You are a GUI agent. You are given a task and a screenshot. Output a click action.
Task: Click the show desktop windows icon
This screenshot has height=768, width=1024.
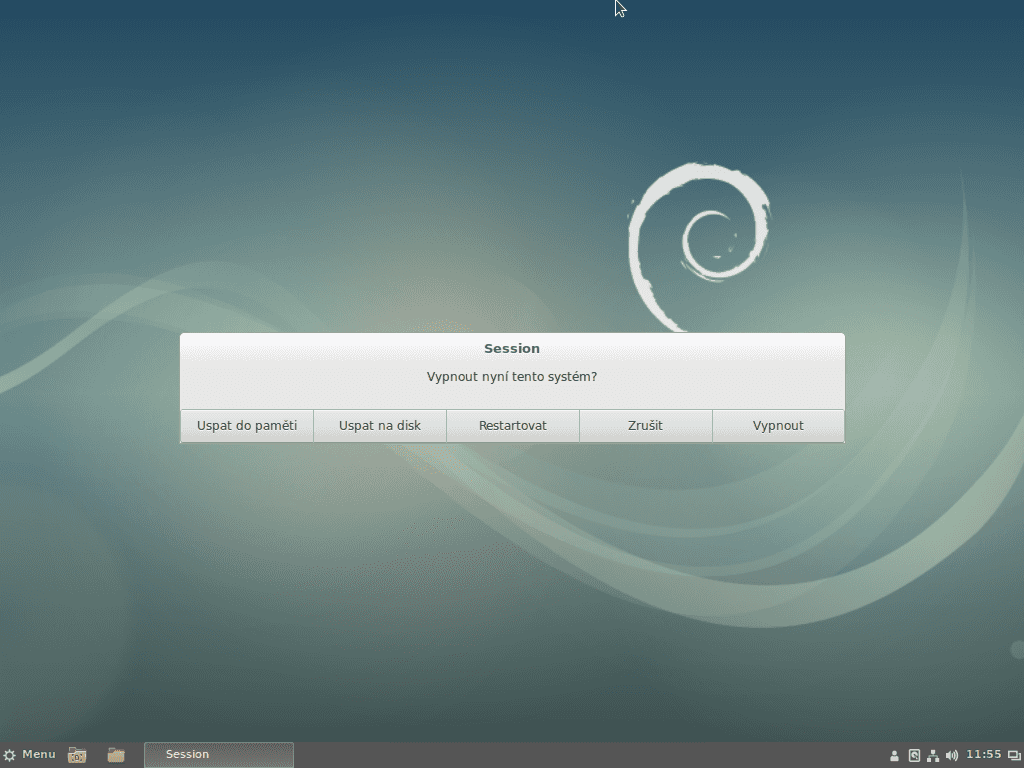click(x=1014, y=756)
